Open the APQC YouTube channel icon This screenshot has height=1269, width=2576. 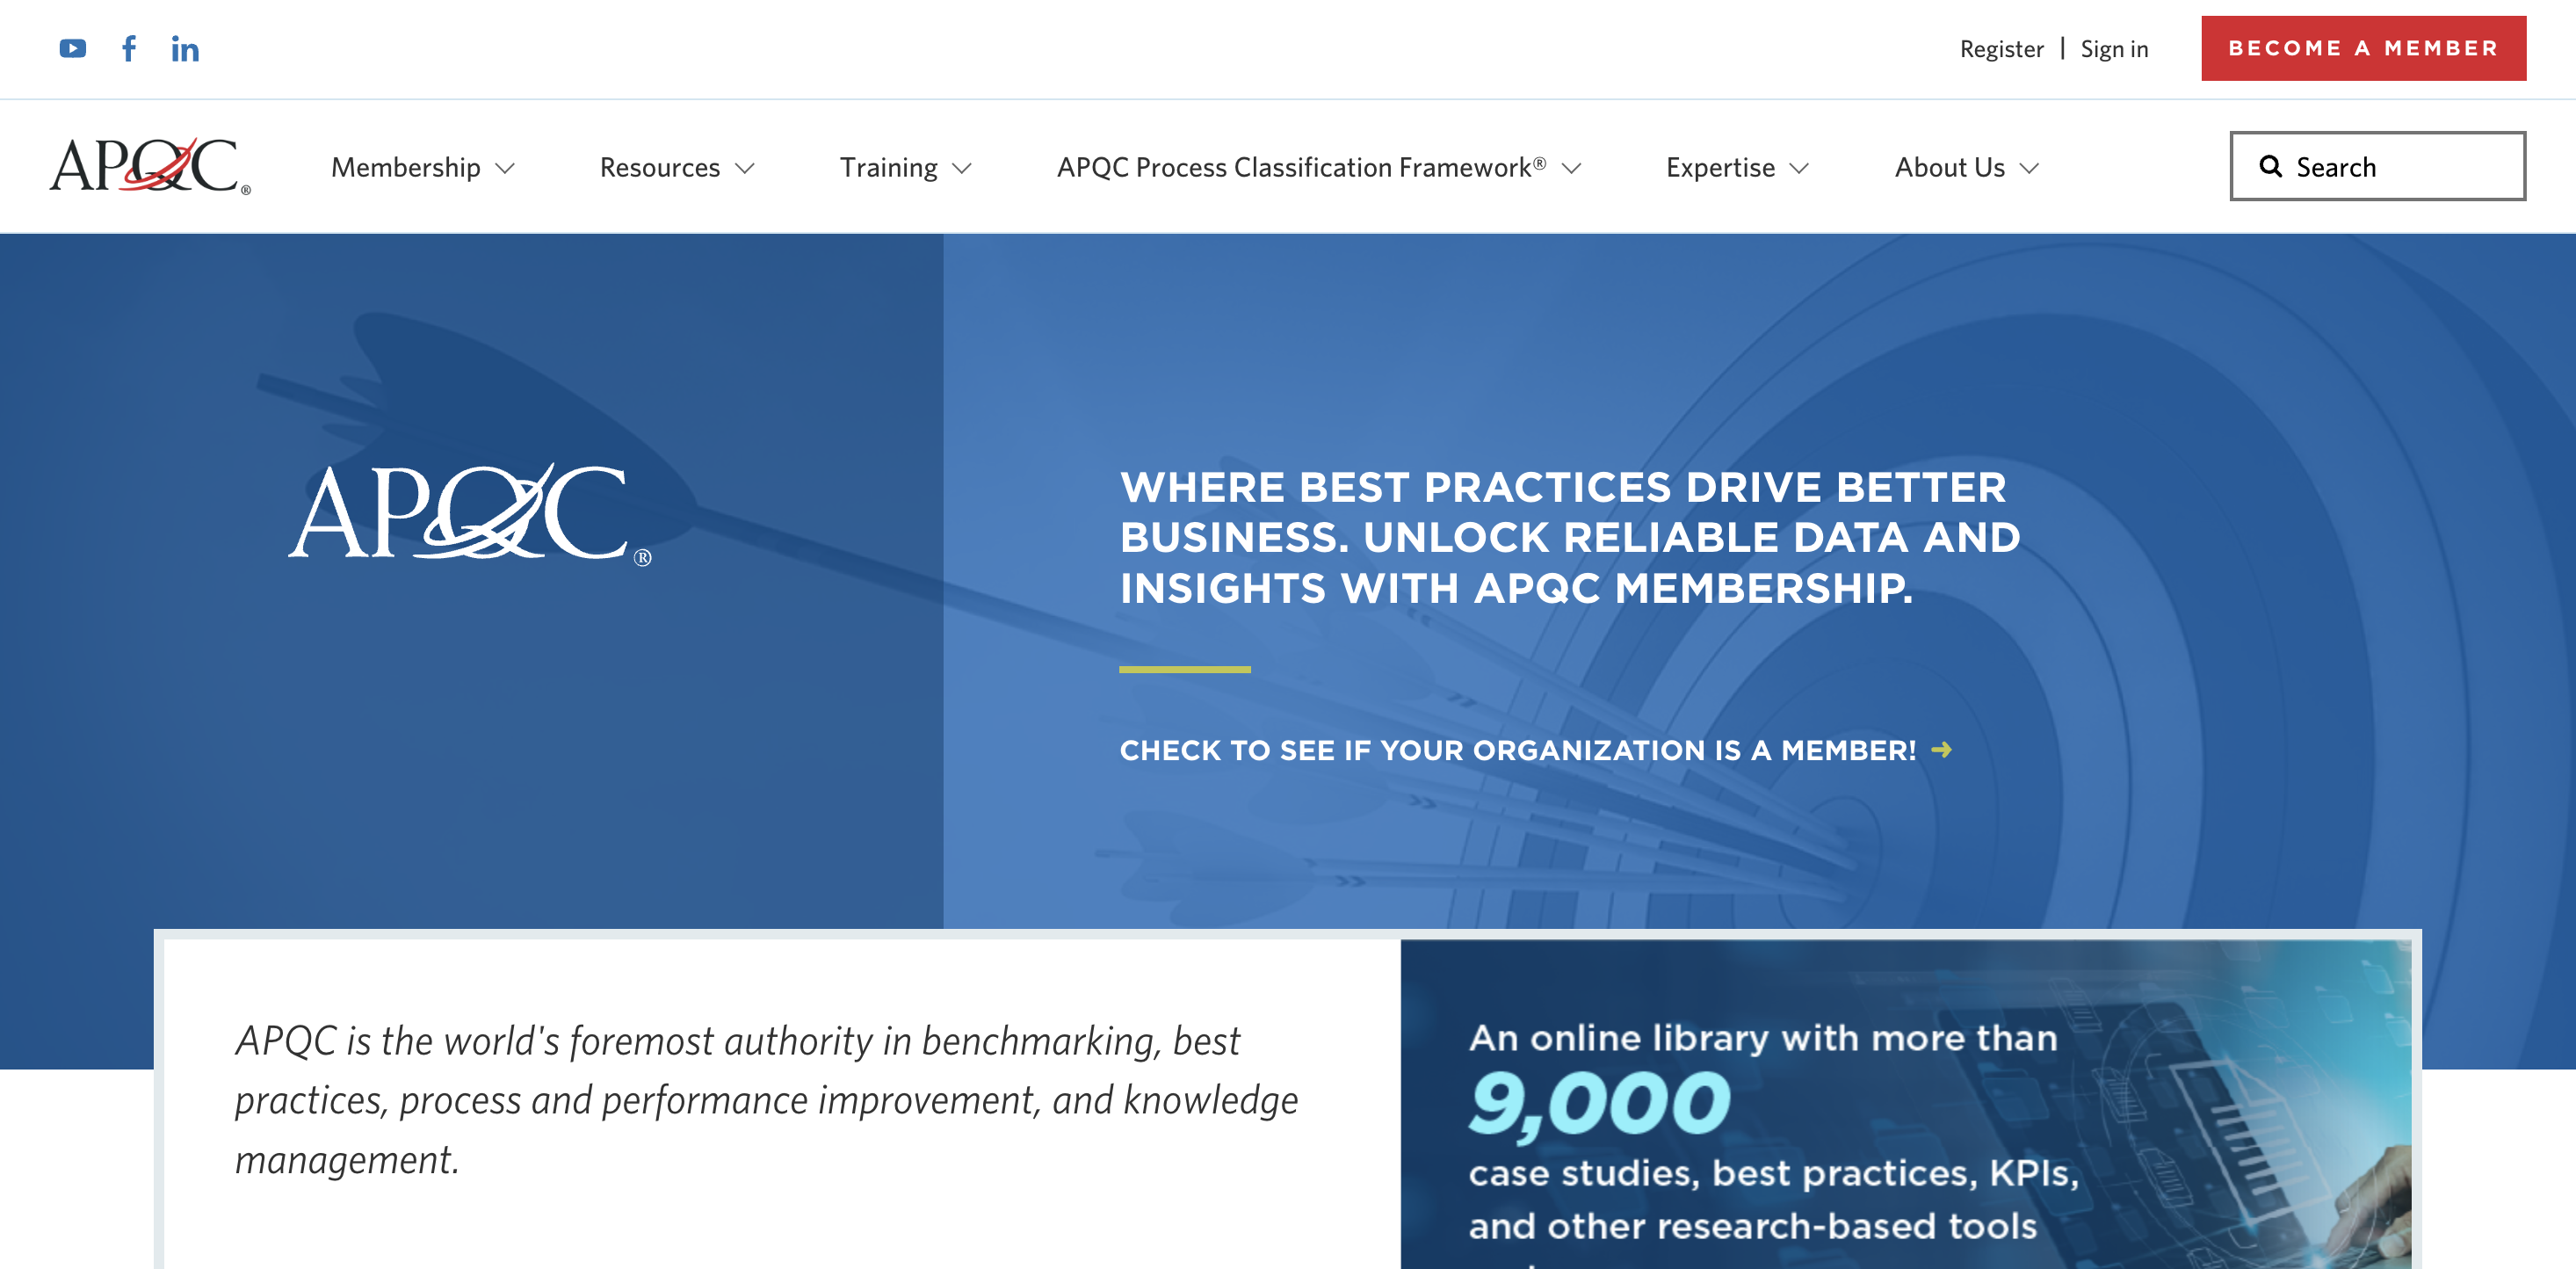pyautogui.click(x=72, y=48)
